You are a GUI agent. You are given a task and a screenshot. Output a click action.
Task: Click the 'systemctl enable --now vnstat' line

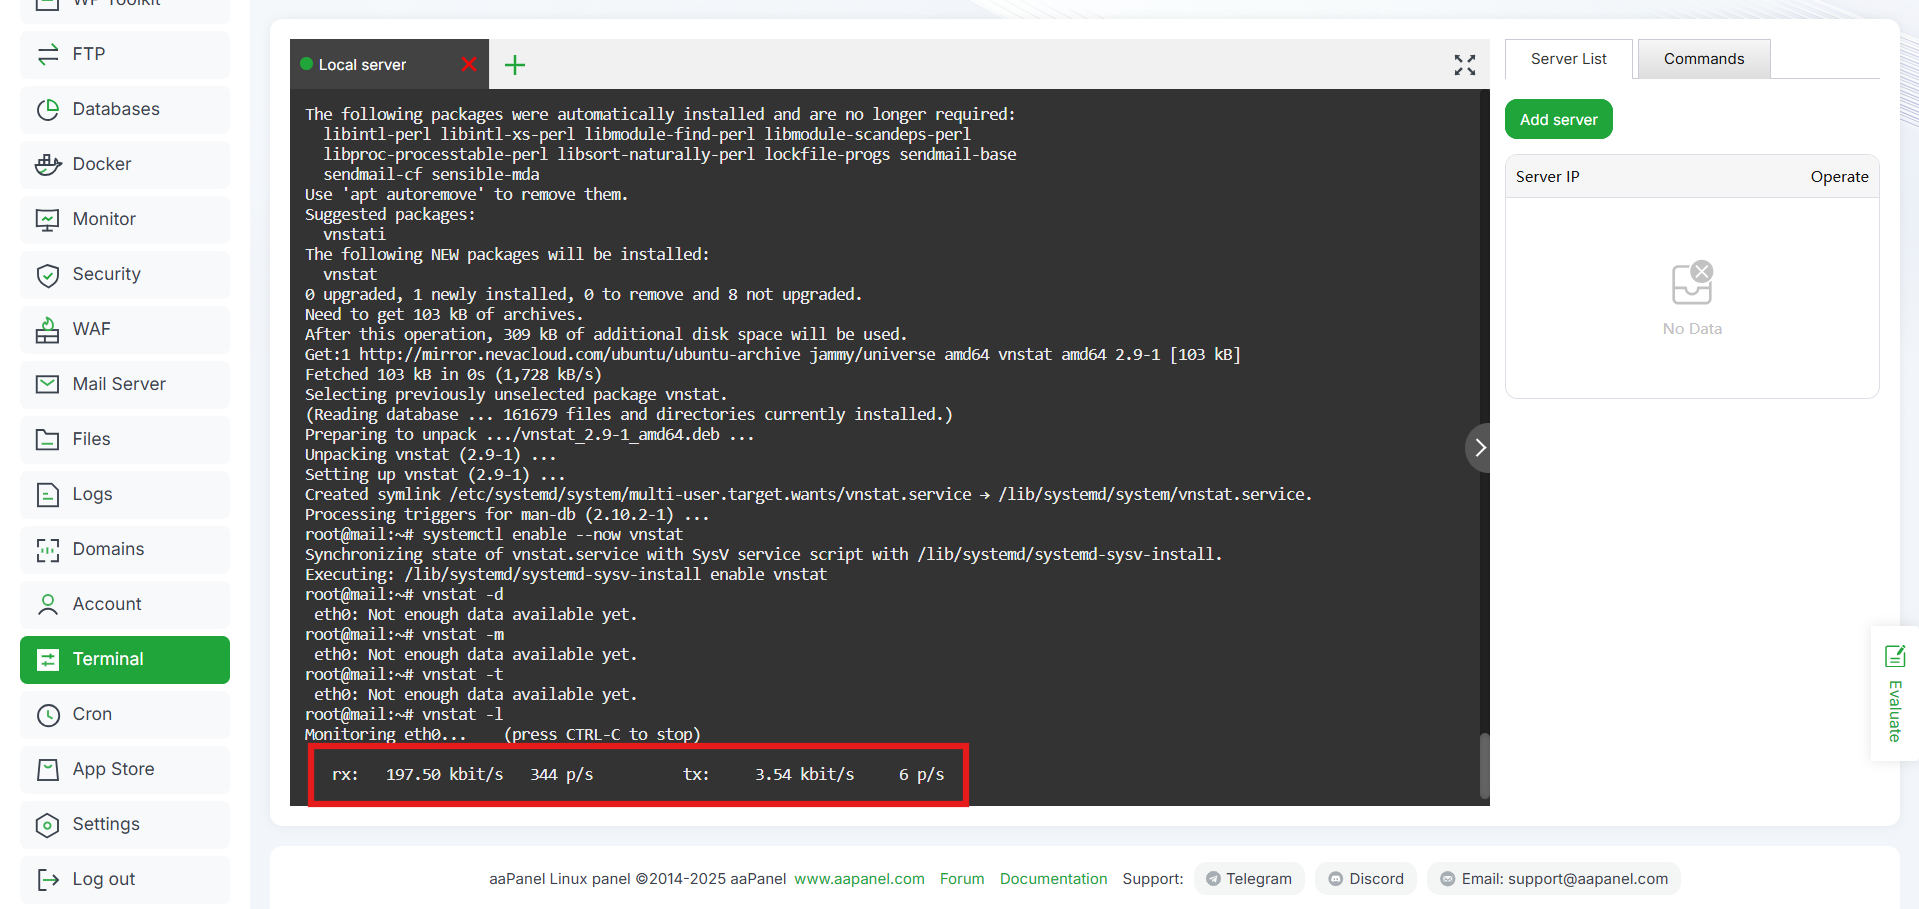point(494,534)
